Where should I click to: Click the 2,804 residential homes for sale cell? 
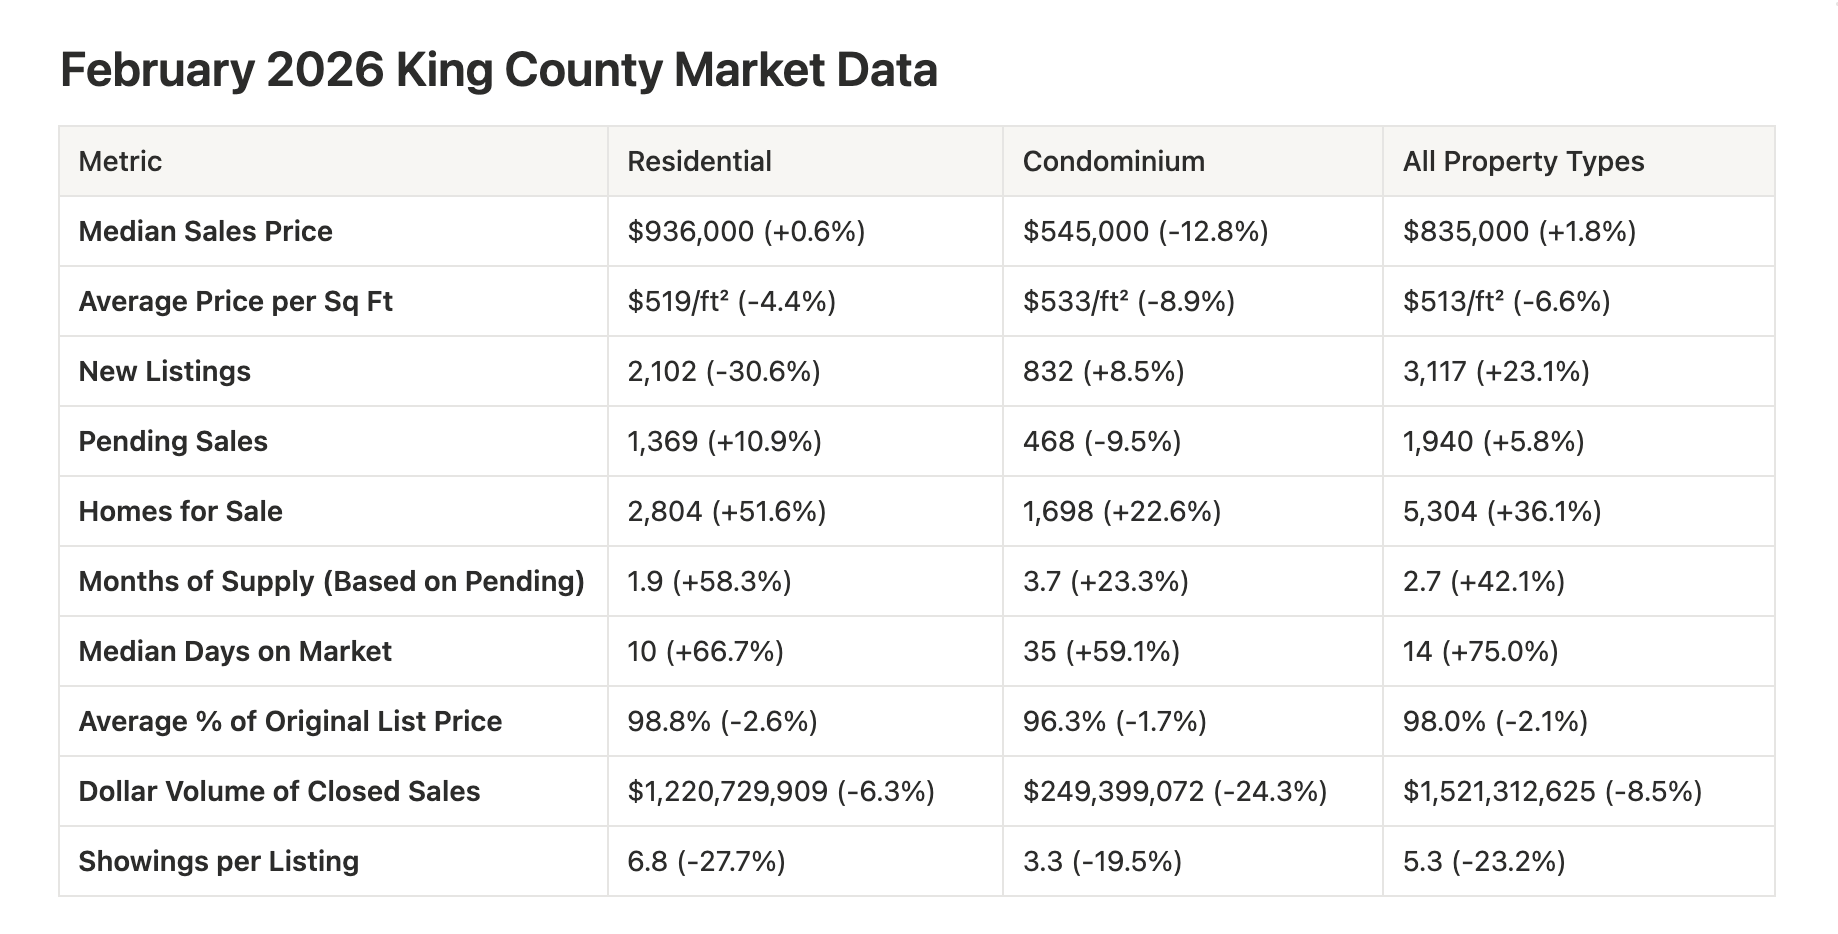coord(726,511)
